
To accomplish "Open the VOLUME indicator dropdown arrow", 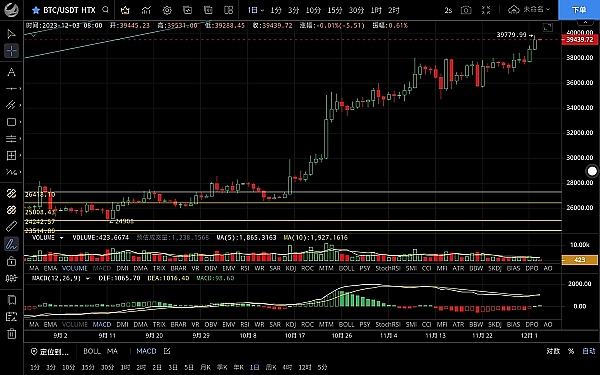I will (x=61, y=238).
